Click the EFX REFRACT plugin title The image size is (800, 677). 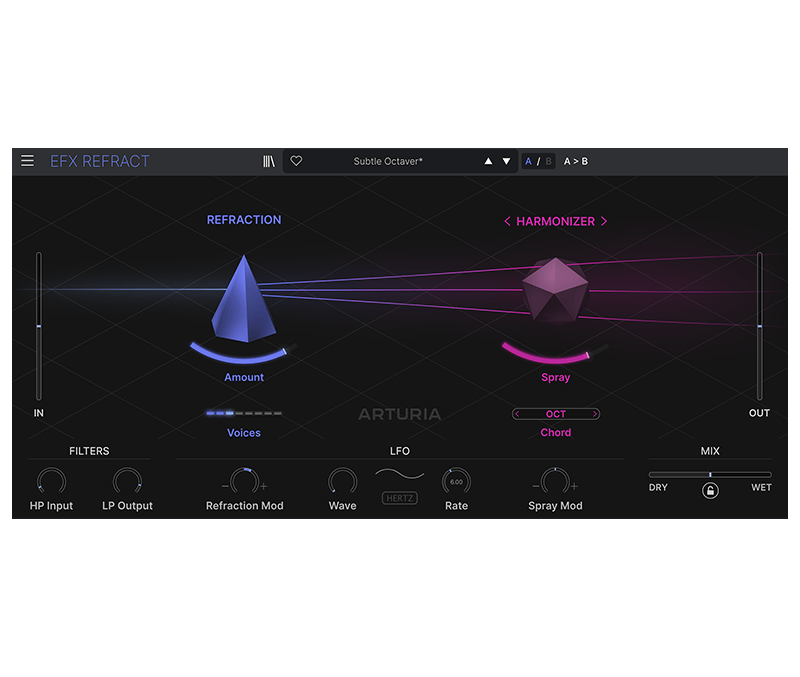pyautogui.click(x=99, y=161)
